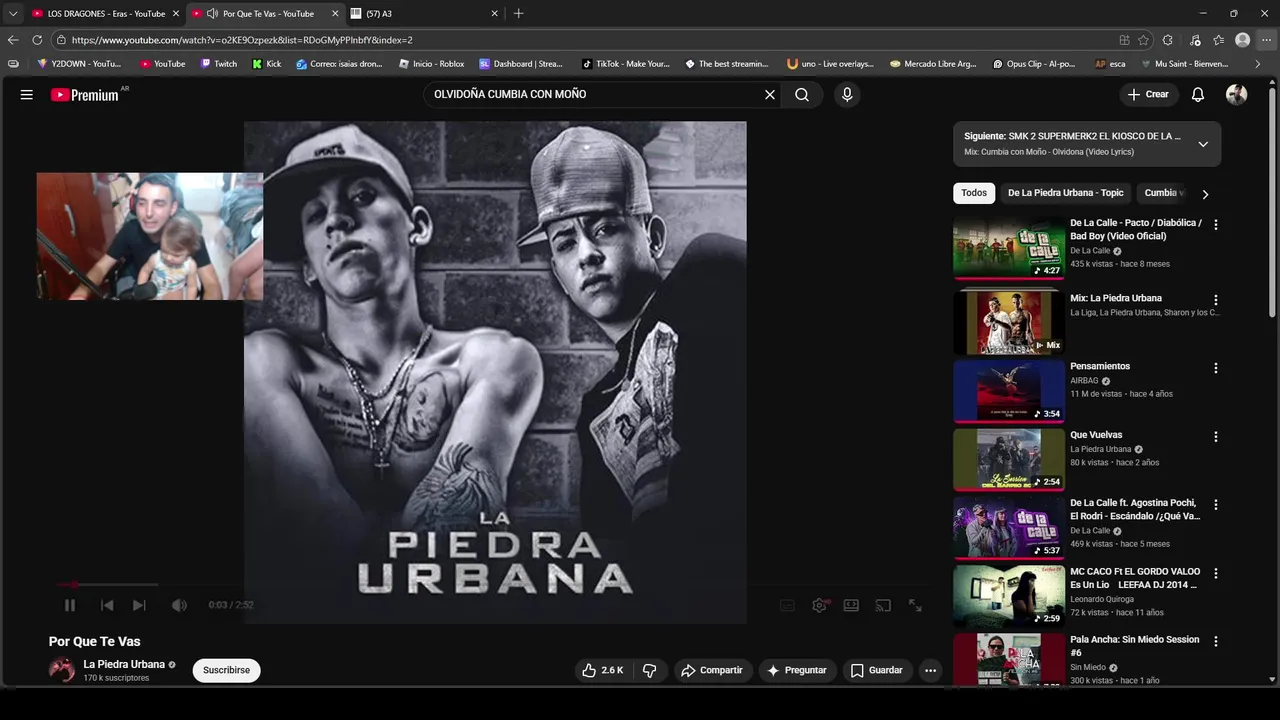Skip back to previous video
1280x720 pixels.
coord(107,605)
